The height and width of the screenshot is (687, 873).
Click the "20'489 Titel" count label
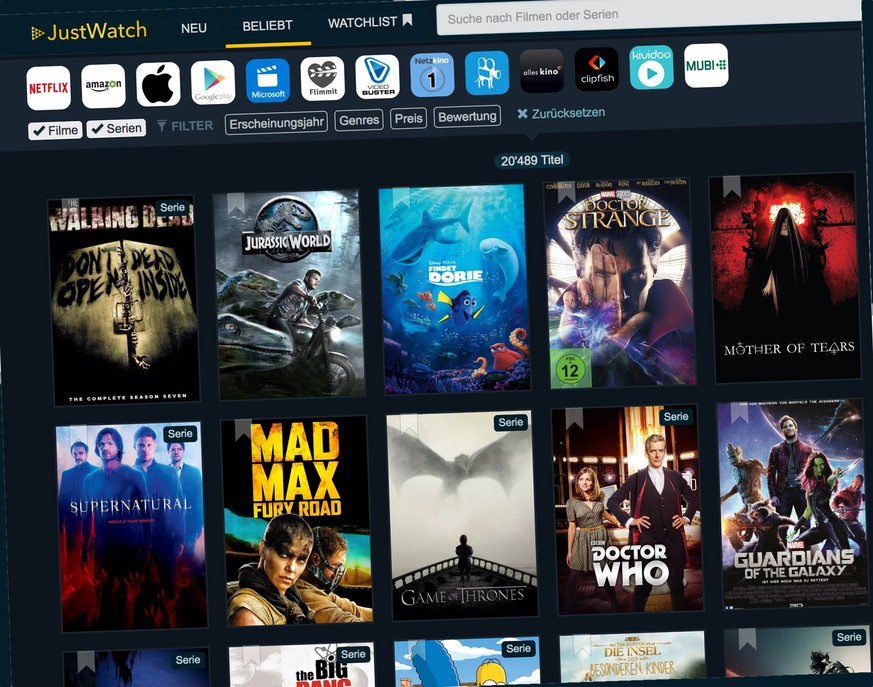(x=532, y=161)
